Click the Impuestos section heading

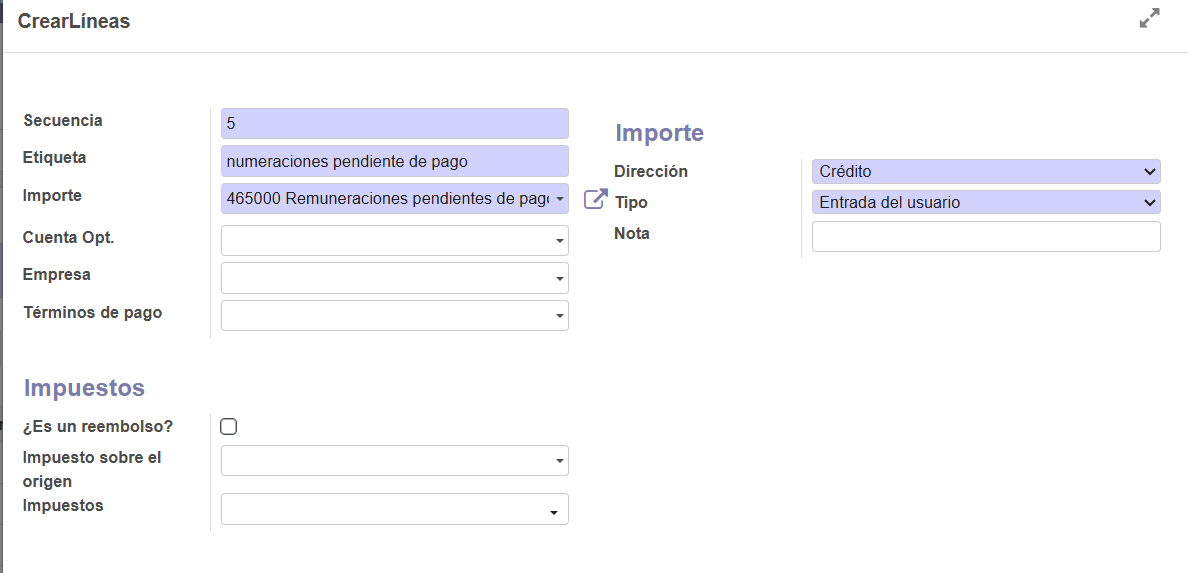[x=84, y=388]
